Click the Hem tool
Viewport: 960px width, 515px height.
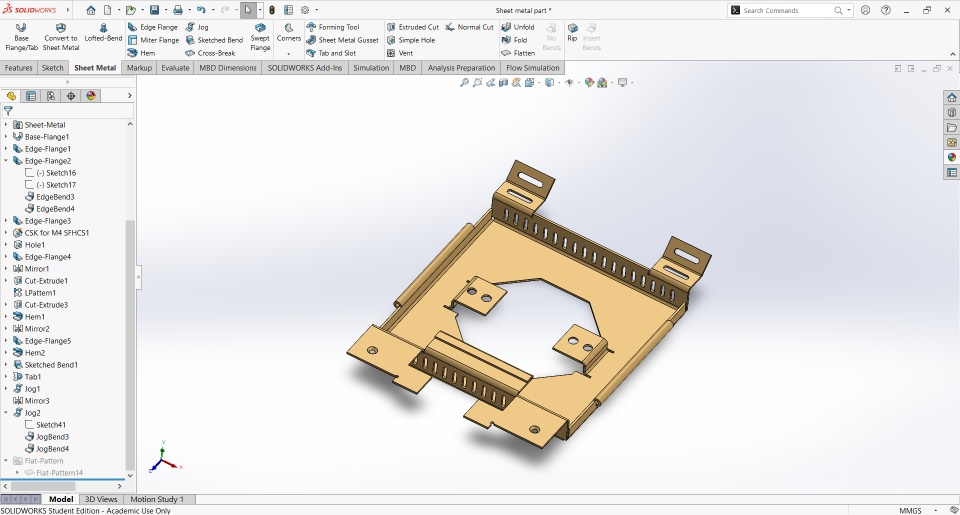[141, 53]
